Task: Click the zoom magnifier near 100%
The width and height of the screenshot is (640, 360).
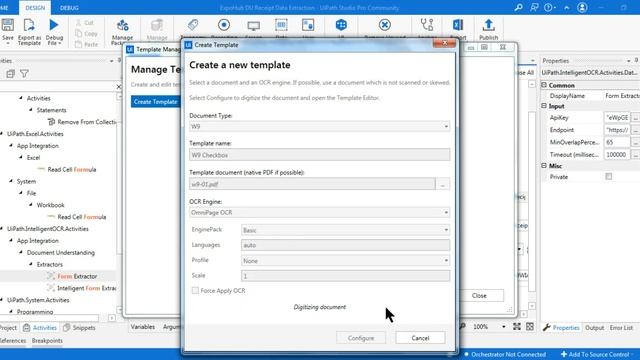Action: [x=462, y=327]
